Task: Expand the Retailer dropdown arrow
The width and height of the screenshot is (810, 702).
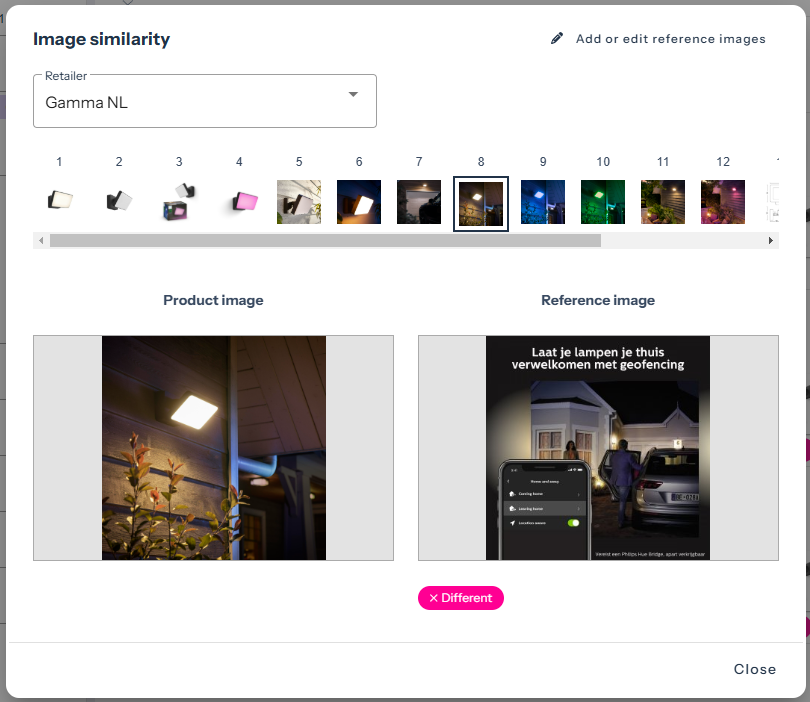Action: [353, 95]
